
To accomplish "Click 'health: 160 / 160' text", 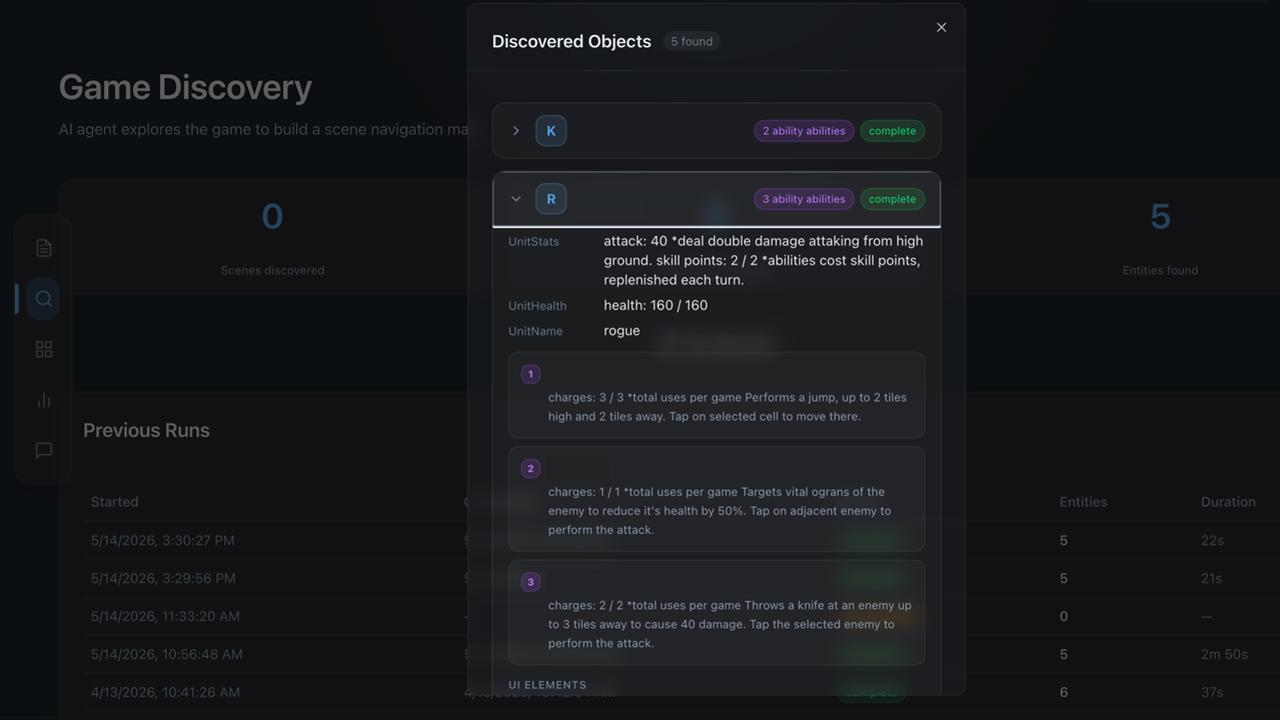I will click(656, 306).
